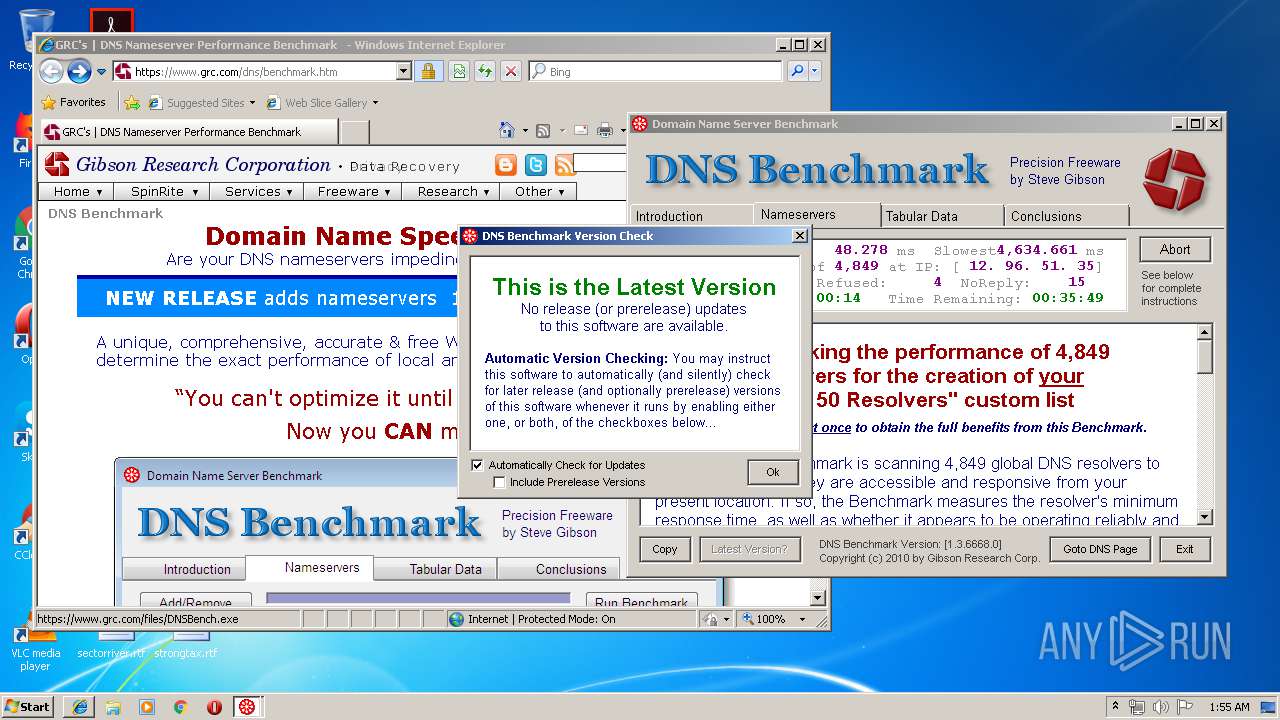1280x720 pixels.
Task: Select the GRC's DNS Nameserver IE tab
Action: pos(188,131)
